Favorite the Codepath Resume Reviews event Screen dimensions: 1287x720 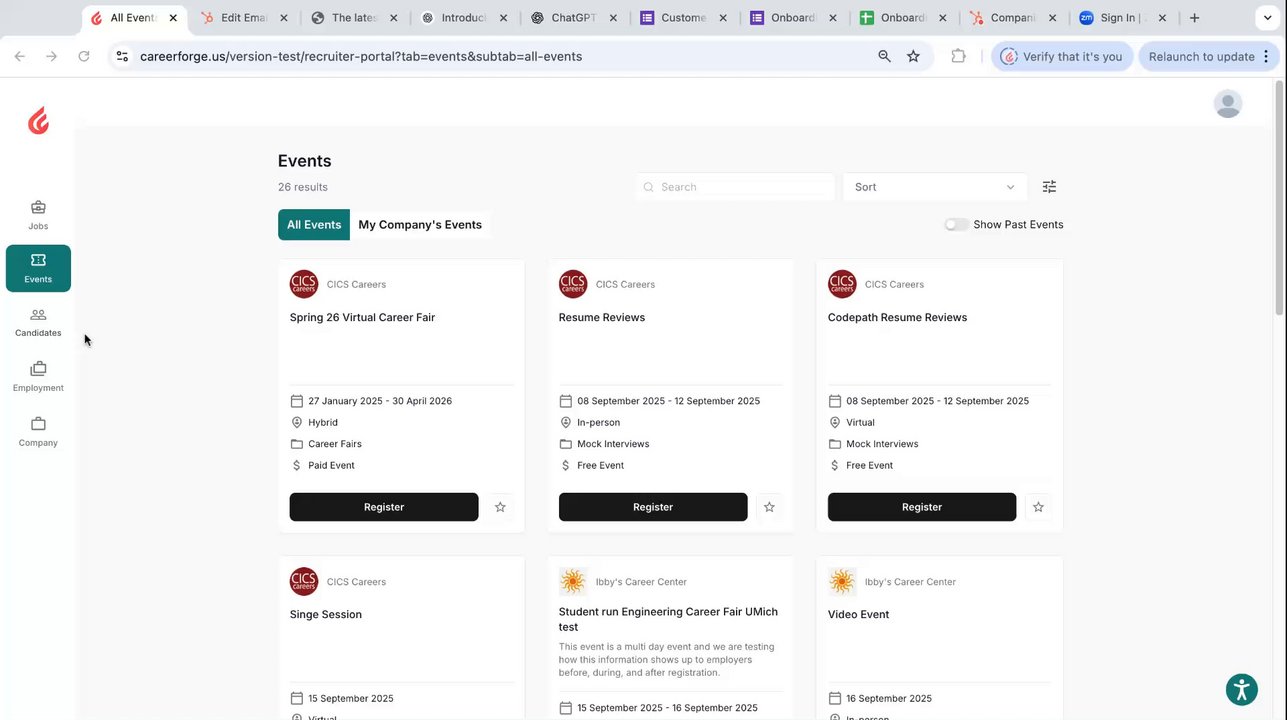tap(1038, 507)
